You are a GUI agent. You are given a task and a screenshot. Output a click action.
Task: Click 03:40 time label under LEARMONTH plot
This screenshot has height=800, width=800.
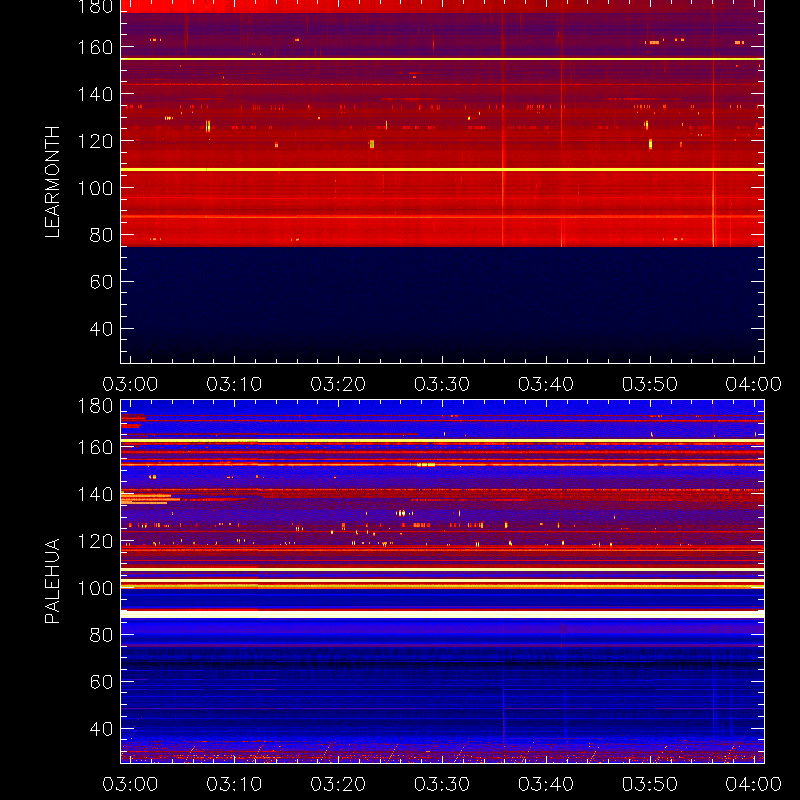(546, 384)
